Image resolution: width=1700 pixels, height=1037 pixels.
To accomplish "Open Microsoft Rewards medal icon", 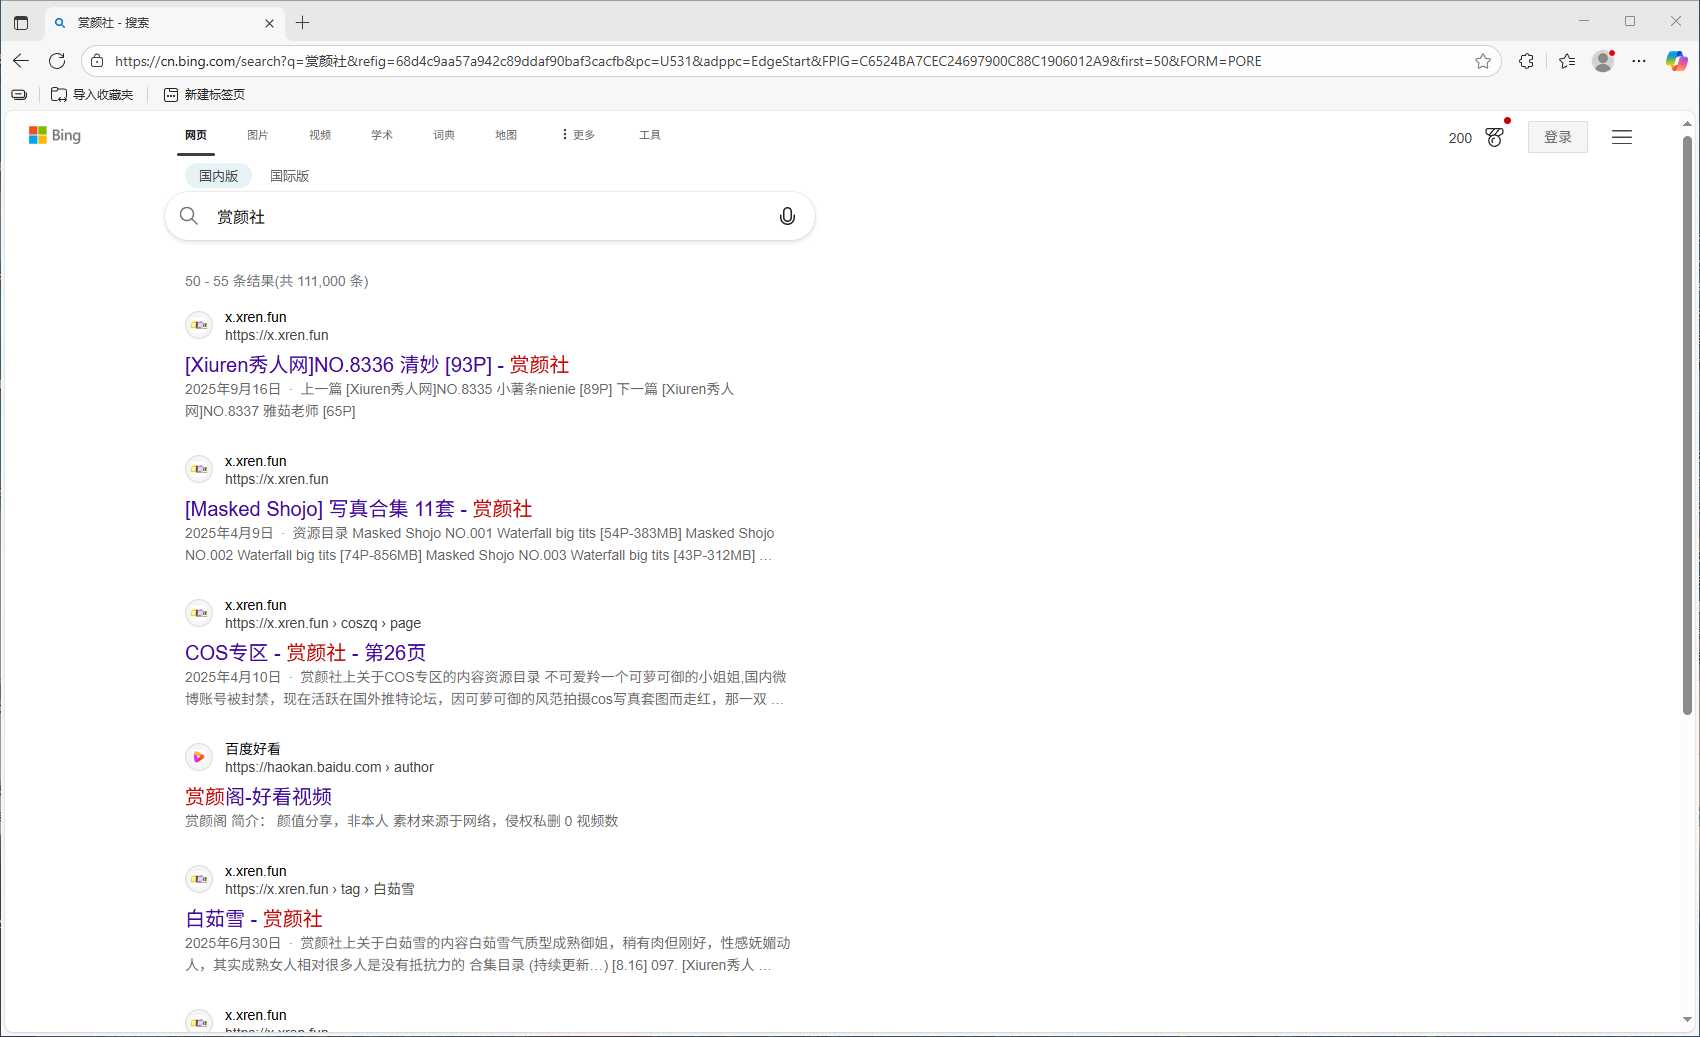I will pos(1494,137).
